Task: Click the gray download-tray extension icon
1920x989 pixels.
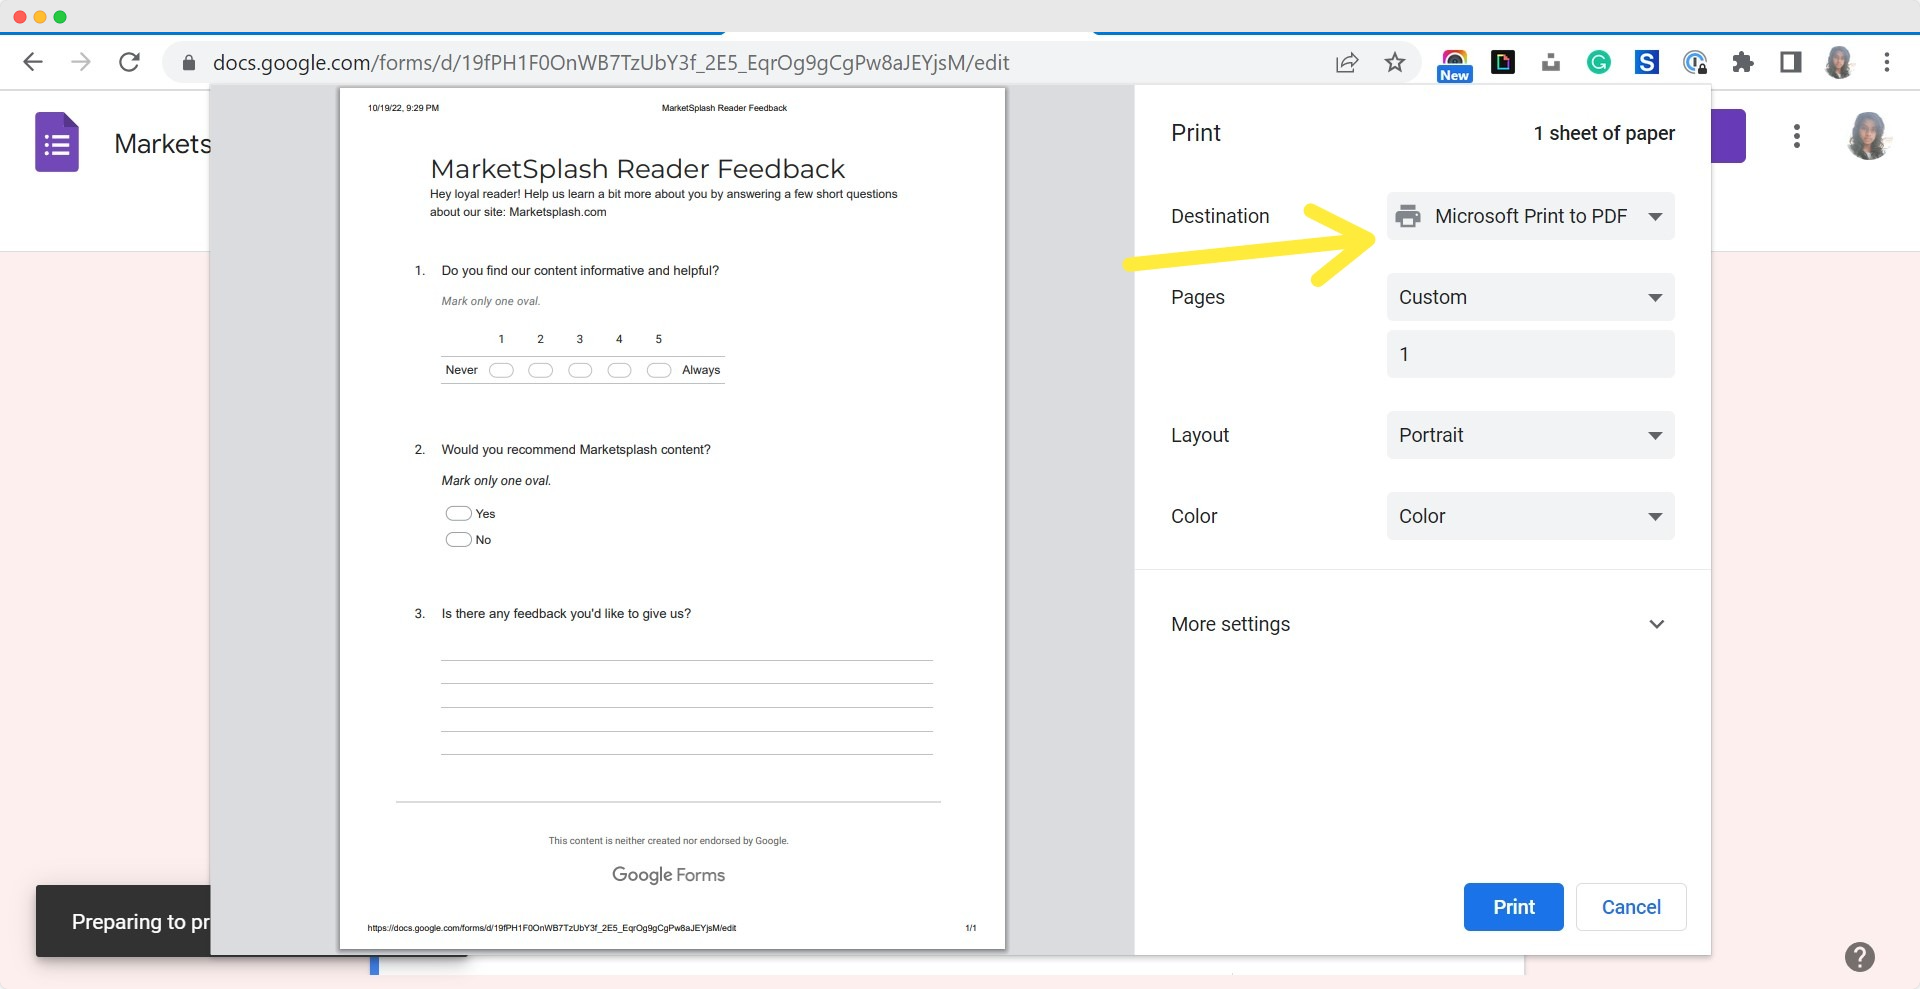Action: pyautogui.click(x=1551, y=63)
